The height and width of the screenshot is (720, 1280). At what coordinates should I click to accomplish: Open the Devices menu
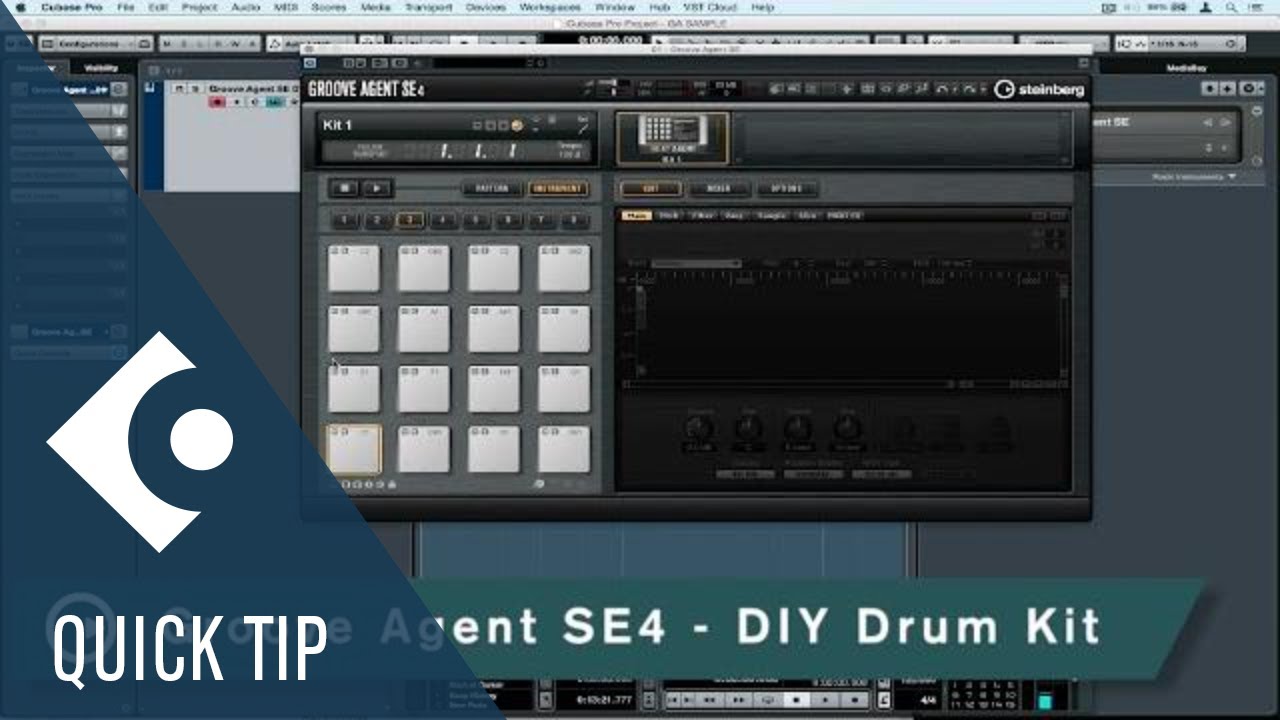coord(488,7)
